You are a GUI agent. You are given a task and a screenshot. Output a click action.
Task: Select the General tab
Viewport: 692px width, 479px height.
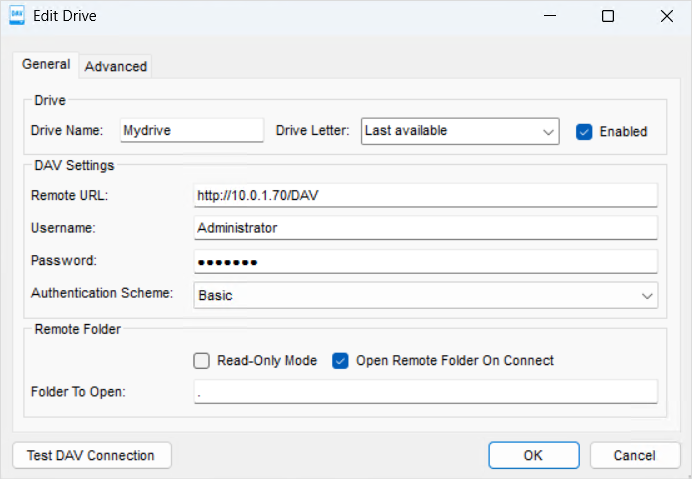46,64
